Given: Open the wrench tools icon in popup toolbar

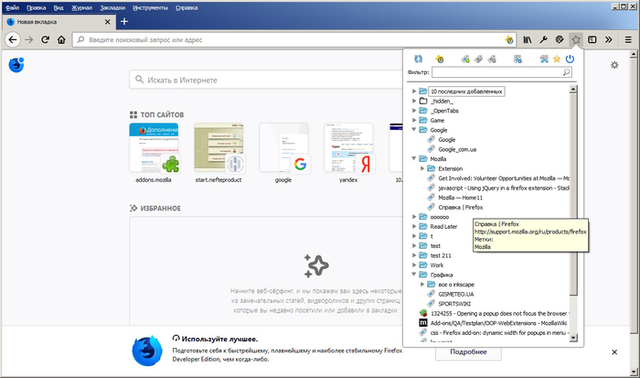Looking at the screenshot, I should click(544, 59).
